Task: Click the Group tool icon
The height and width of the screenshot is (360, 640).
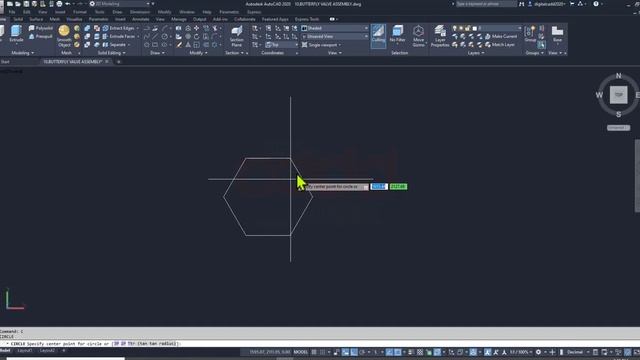Action: pos(530,33)
